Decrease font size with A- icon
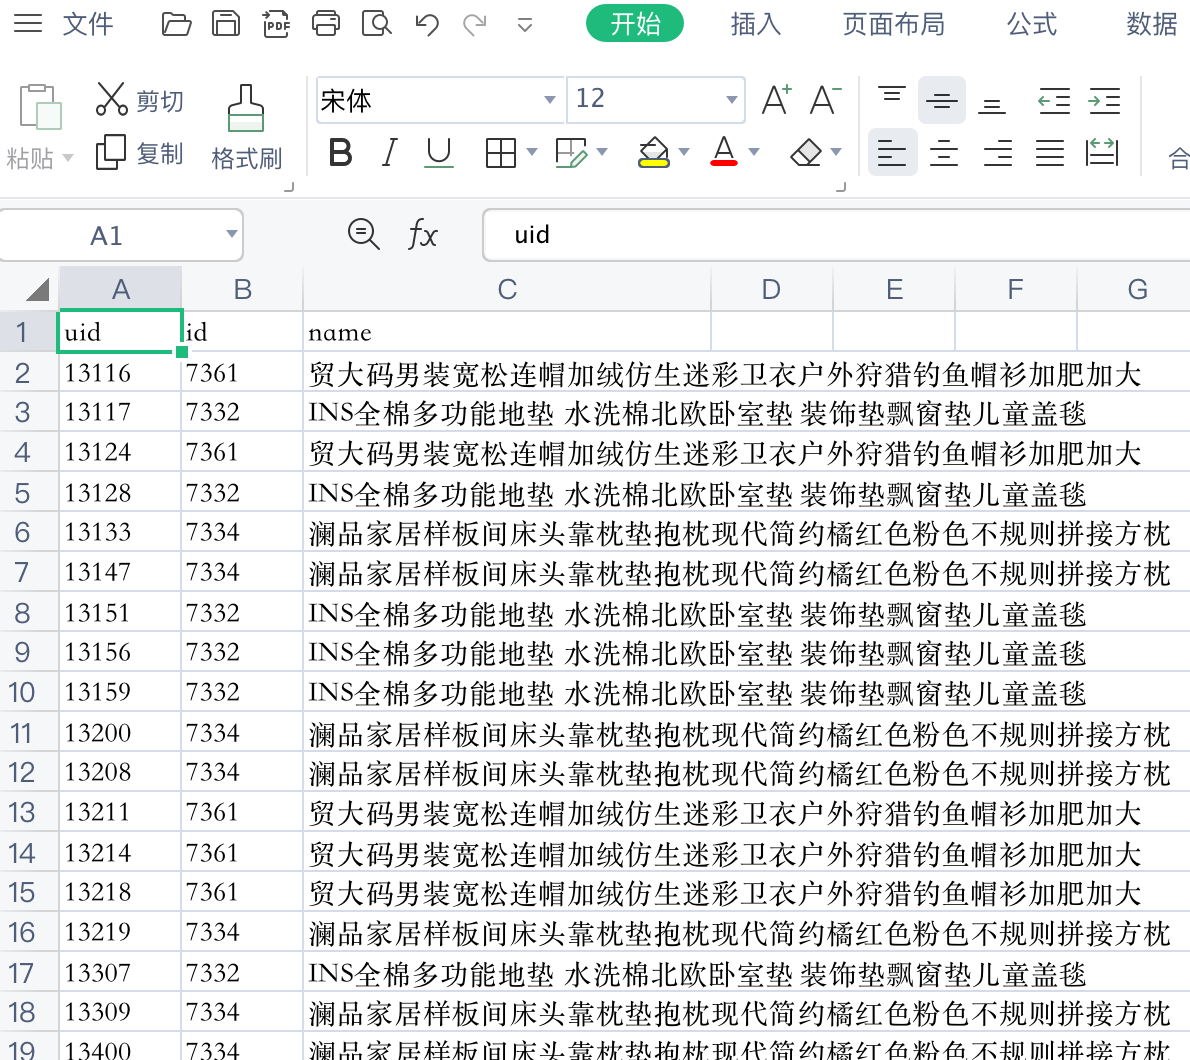The image size is (1190, 1060). point(825,99)
